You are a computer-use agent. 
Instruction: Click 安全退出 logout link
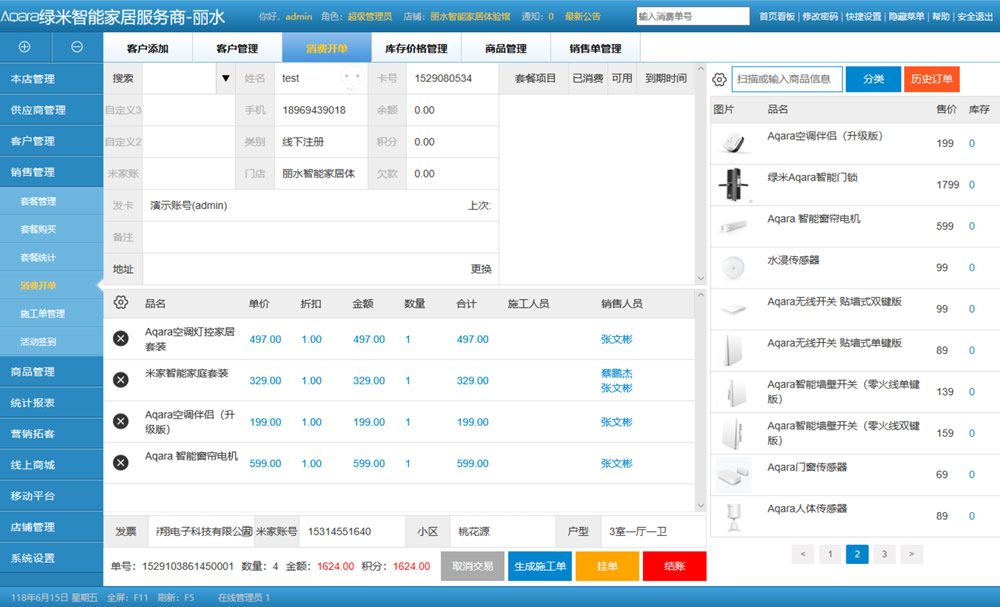pyautogui.click(x=974, y=17)
